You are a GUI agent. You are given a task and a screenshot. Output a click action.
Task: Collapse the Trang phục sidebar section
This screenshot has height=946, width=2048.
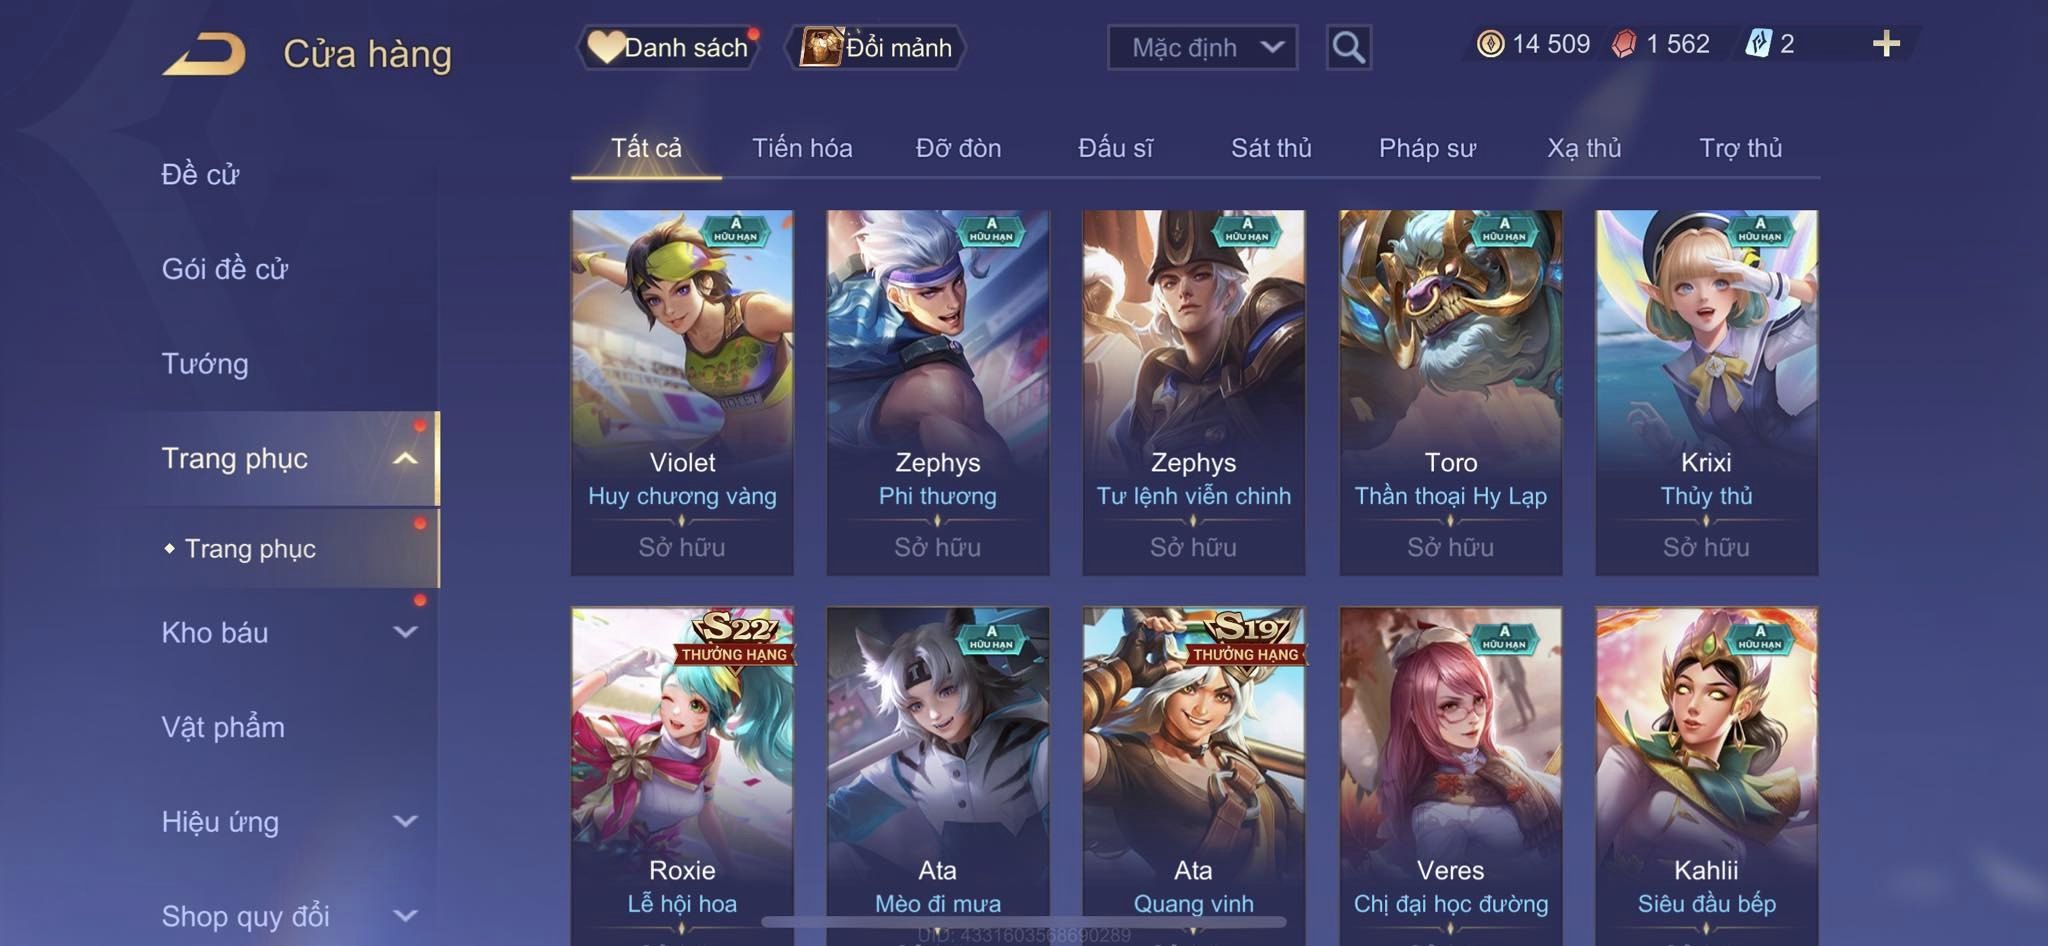click(x=405, y=458)
